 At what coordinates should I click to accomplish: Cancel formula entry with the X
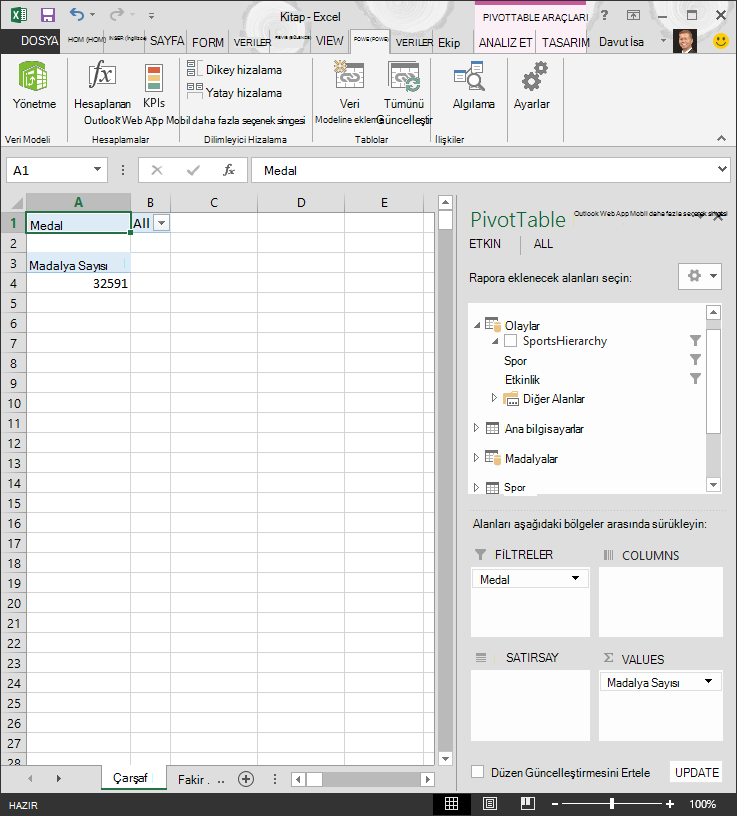[x=157, y=170]
